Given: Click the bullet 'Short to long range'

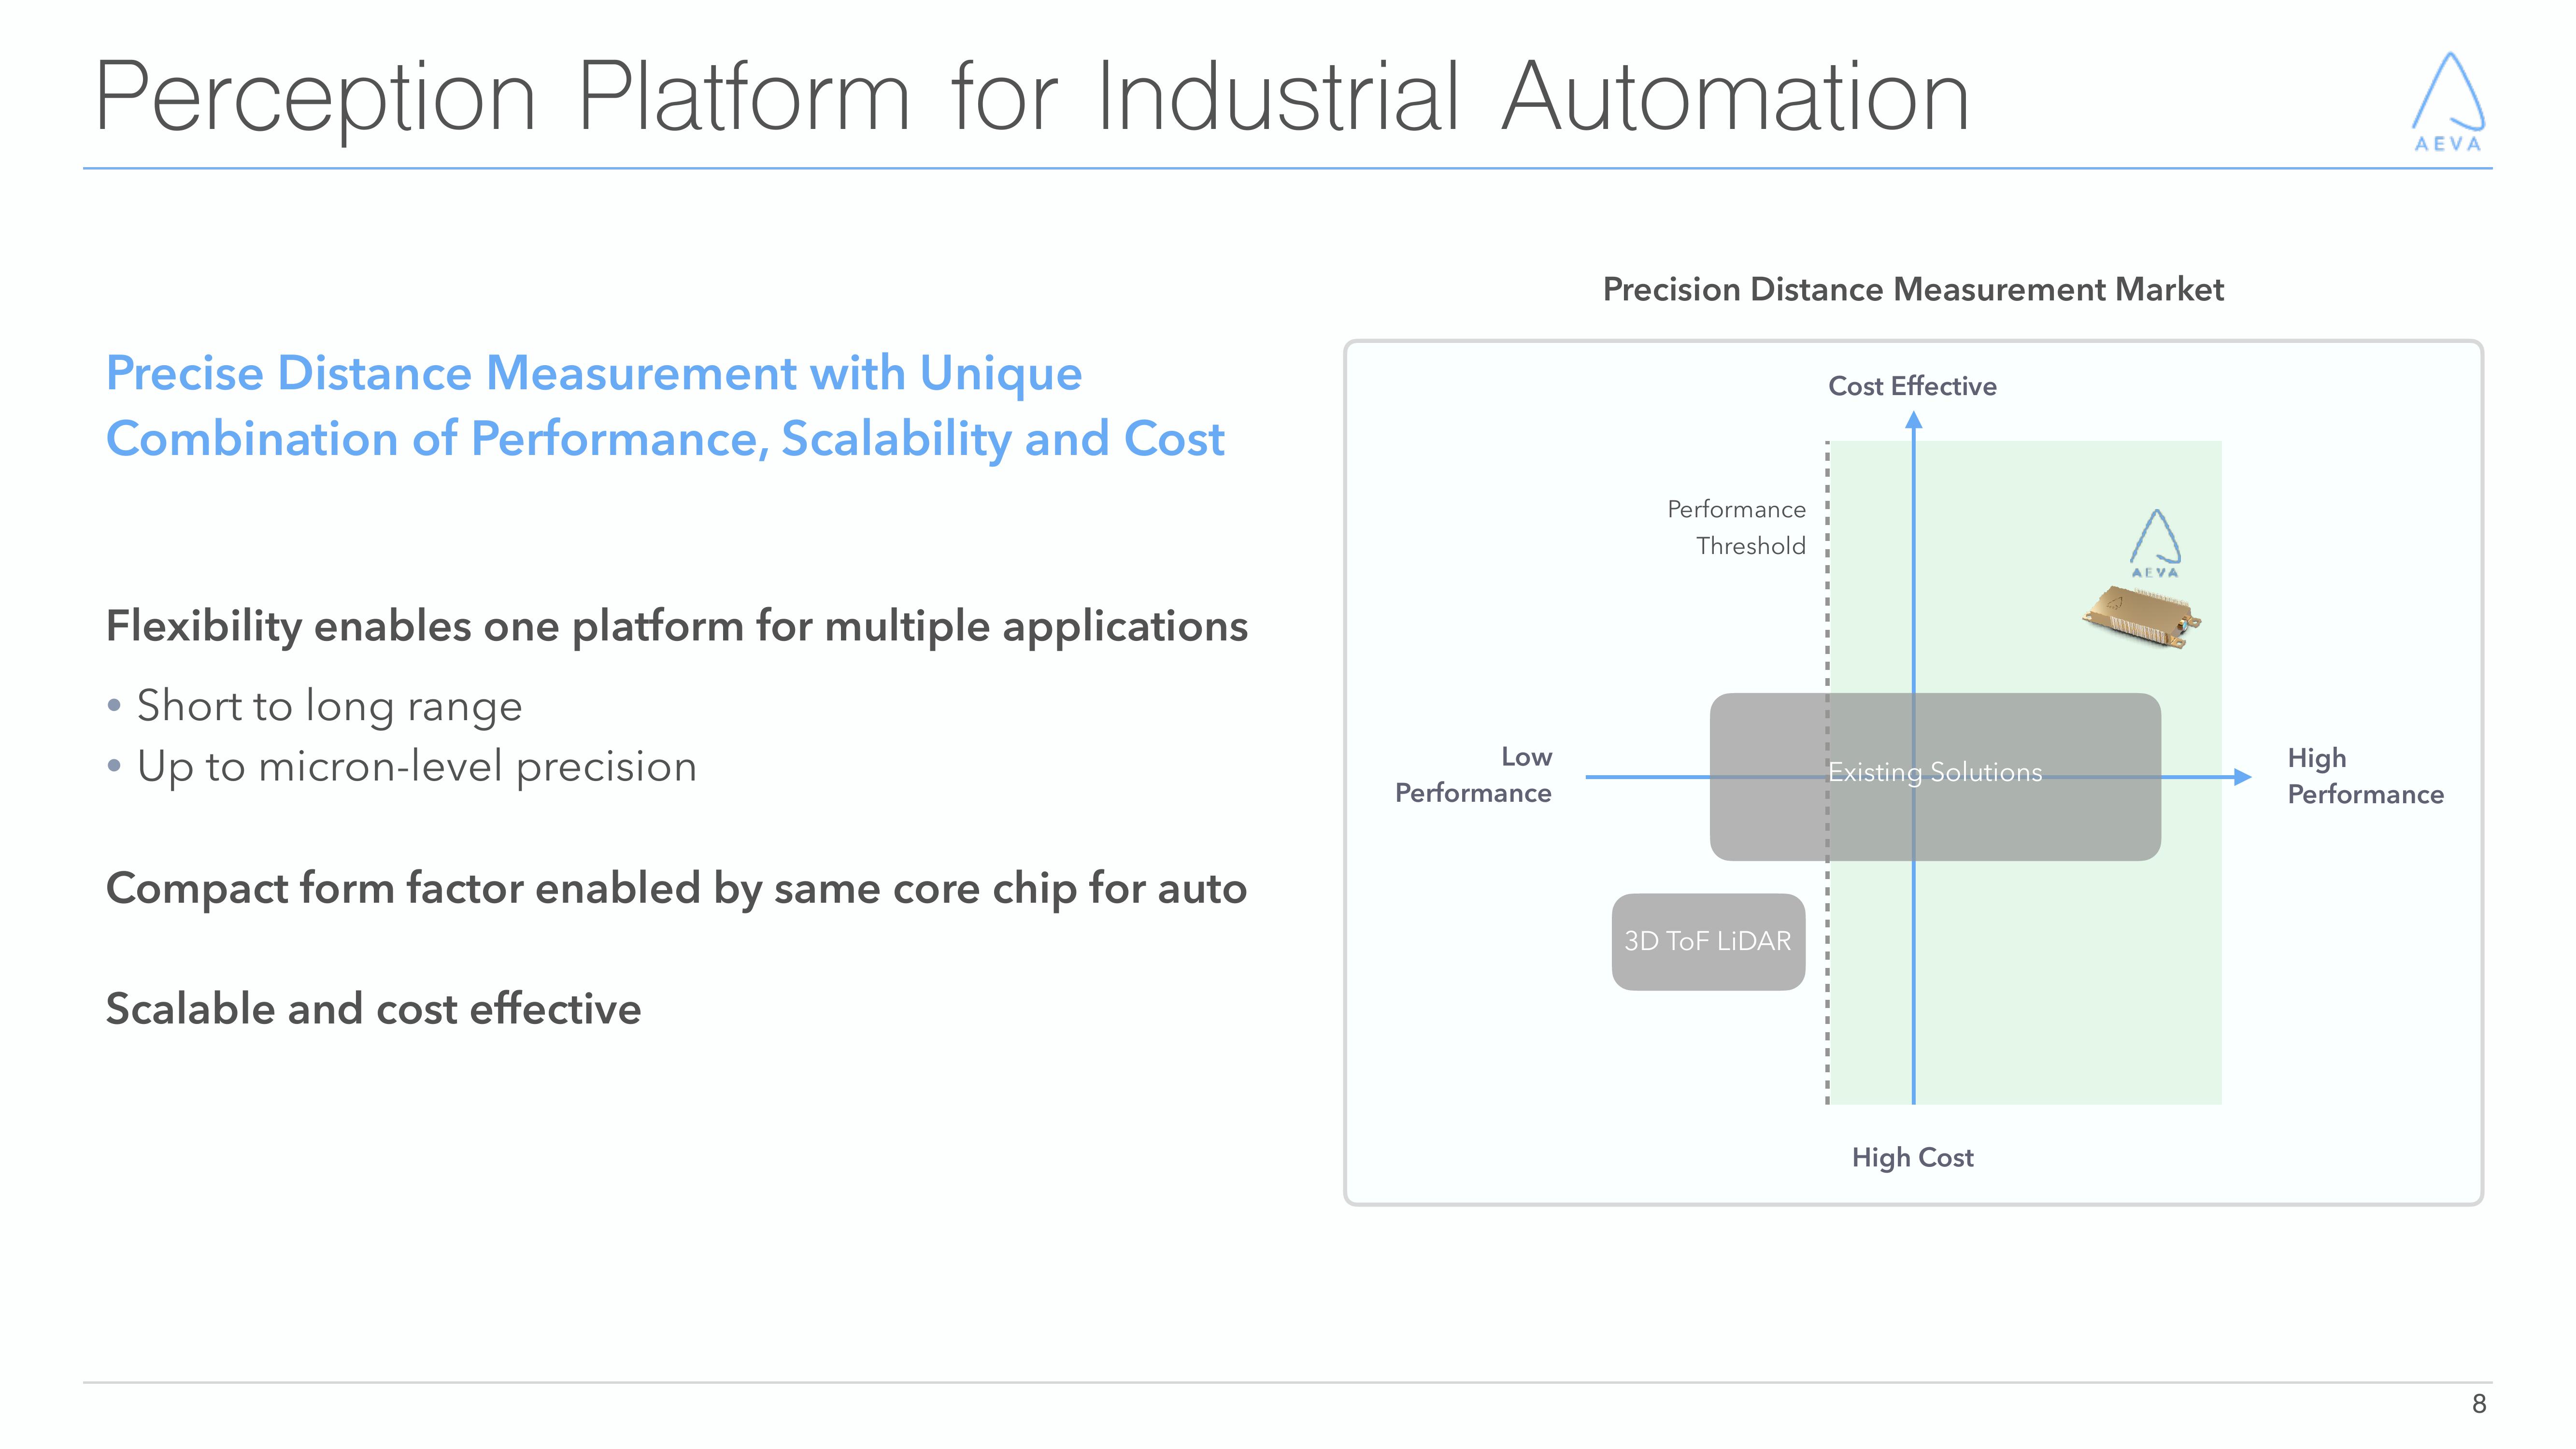Looking at the screenshot, I should point(329,706).
